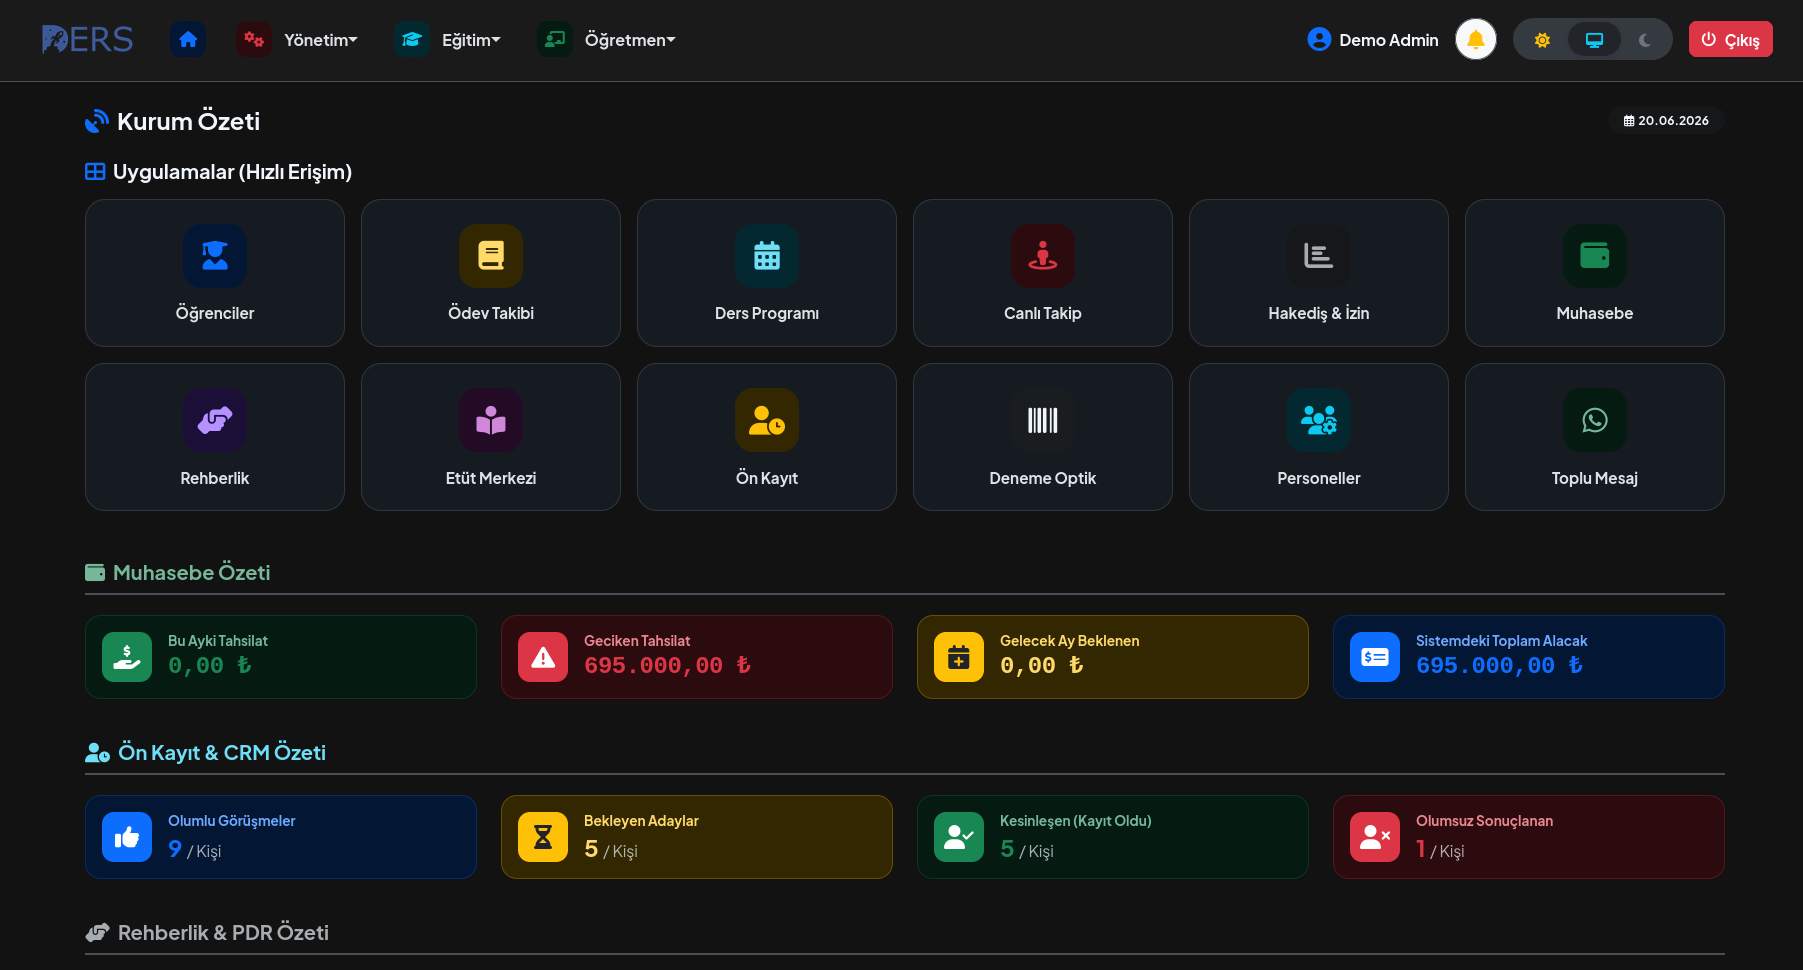Click the Bu Ayki Tahsilat hand-dollar icon
Viewport: 1803px width, 970px height.
[127, 657]
